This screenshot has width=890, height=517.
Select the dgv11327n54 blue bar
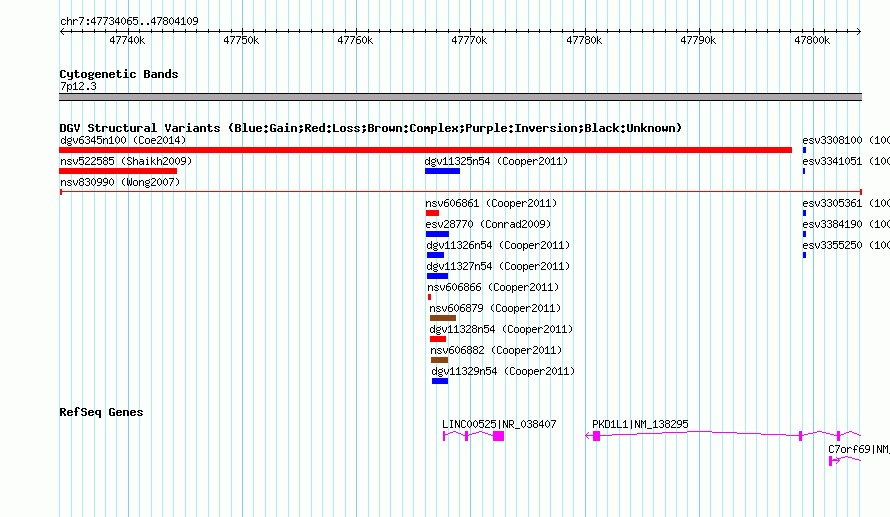coord(438,276)
